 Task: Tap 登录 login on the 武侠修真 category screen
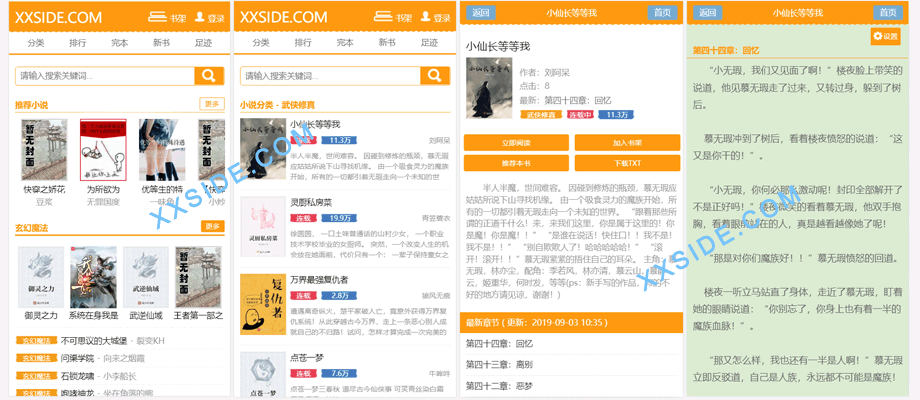(x=435, y=18)
